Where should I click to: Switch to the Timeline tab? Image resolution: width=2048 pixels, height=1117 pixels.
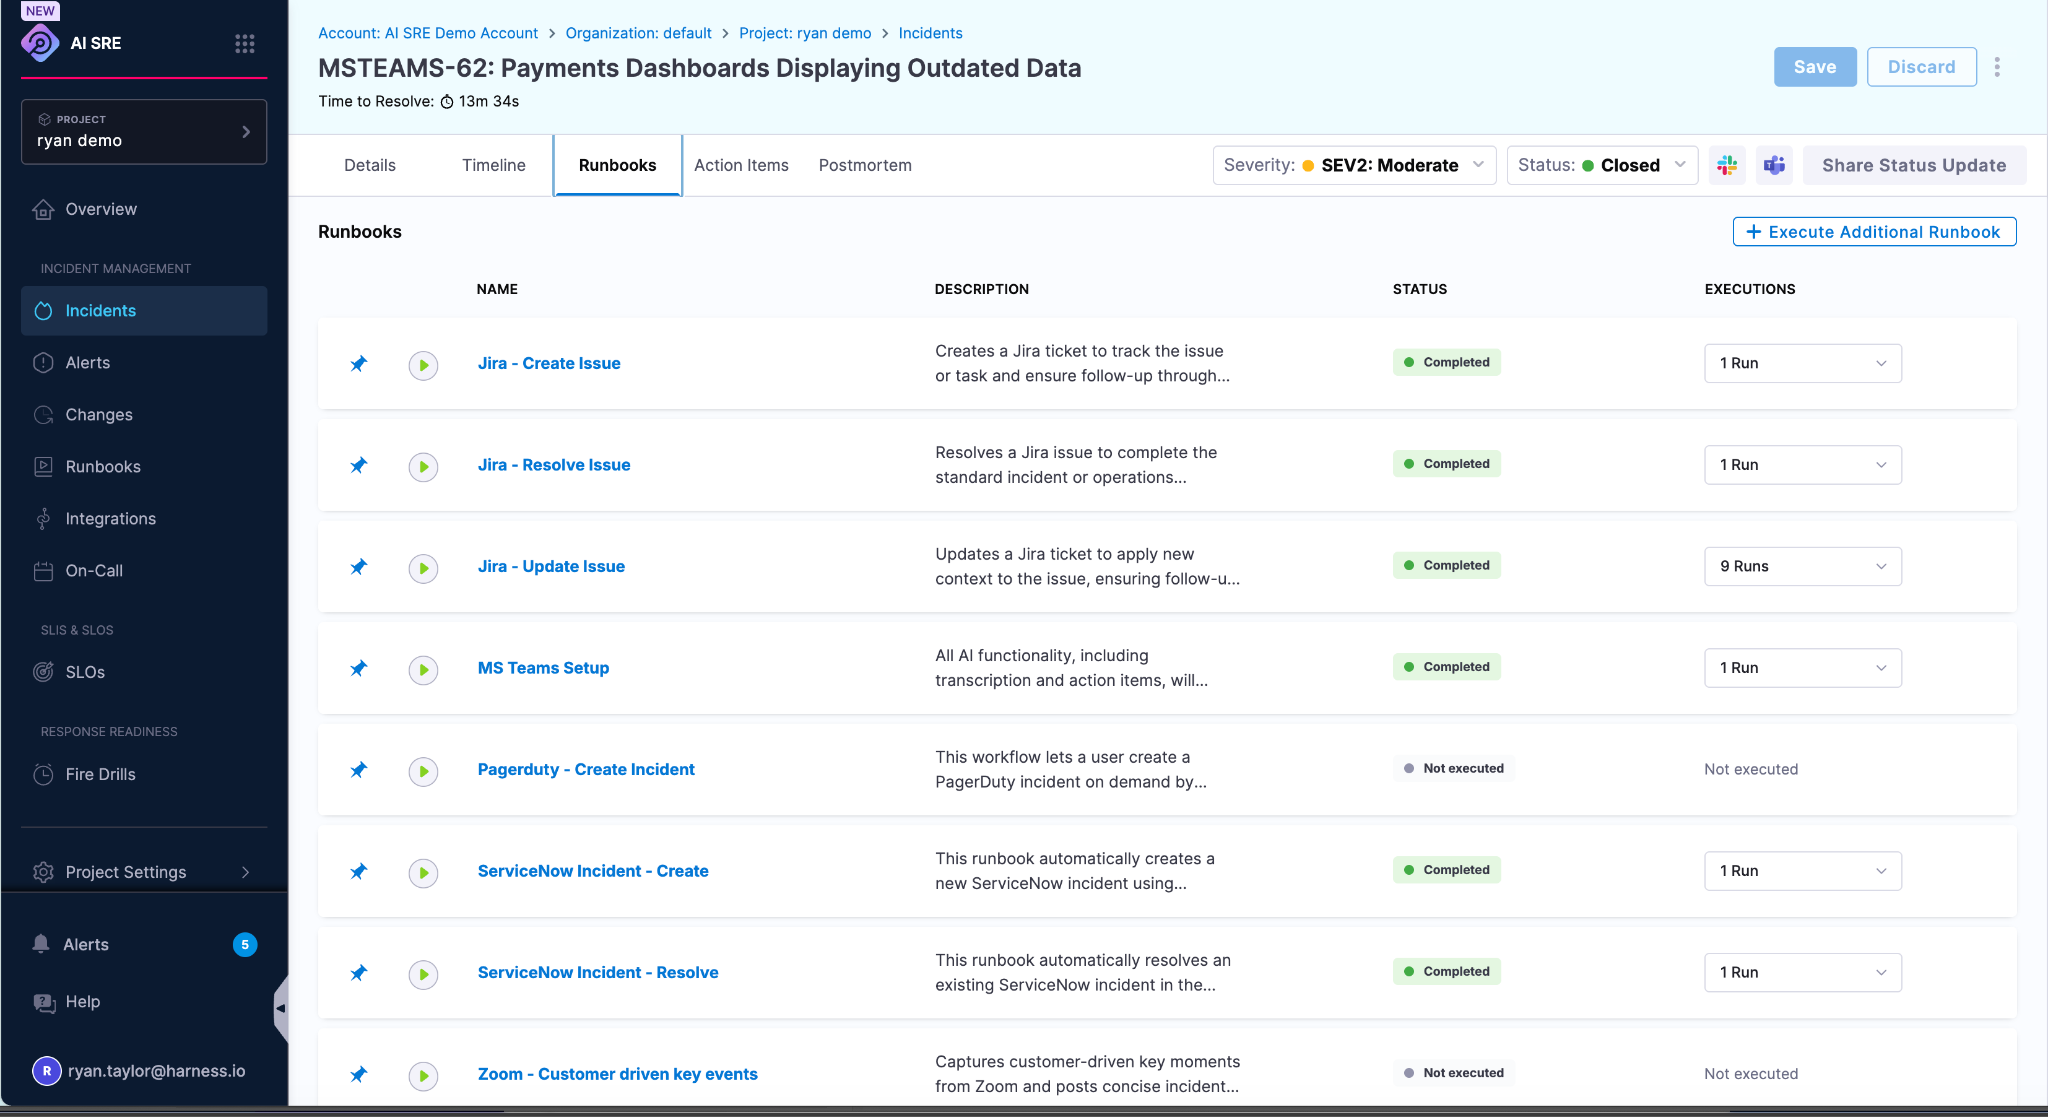[x=494, y=165]
